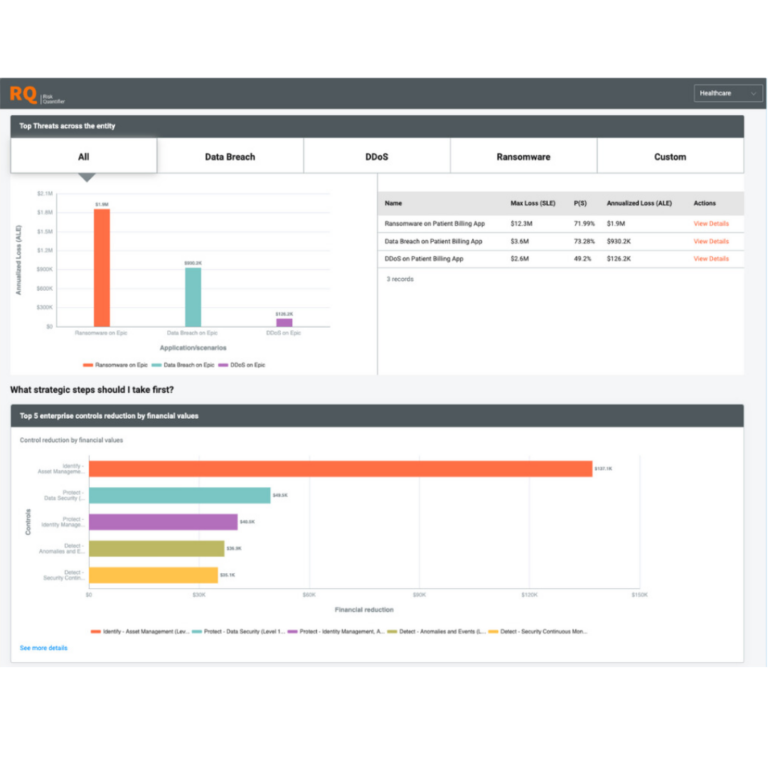Sort table by Annualized Loss (ALE) column
768x768 pixels.
636,202
